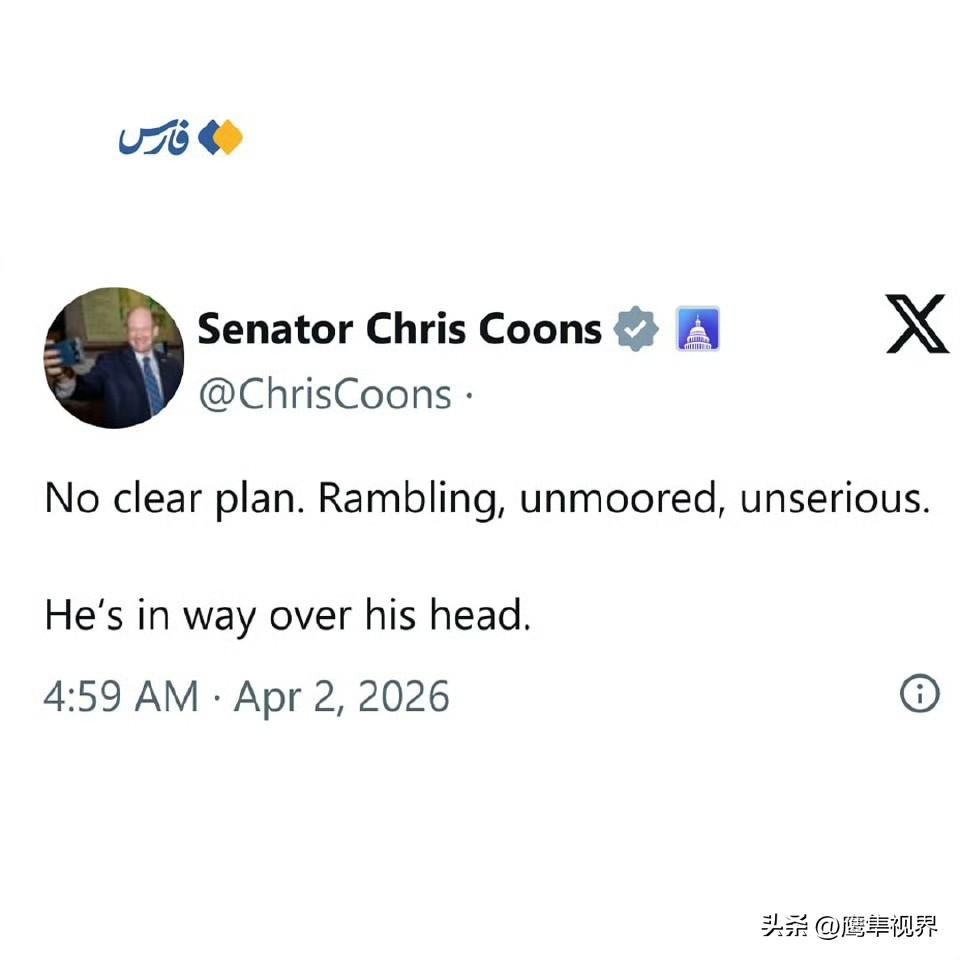Click the word 'Rambling' in the tweet
This screenshot has height=960, width=960.
coord(412,499)
